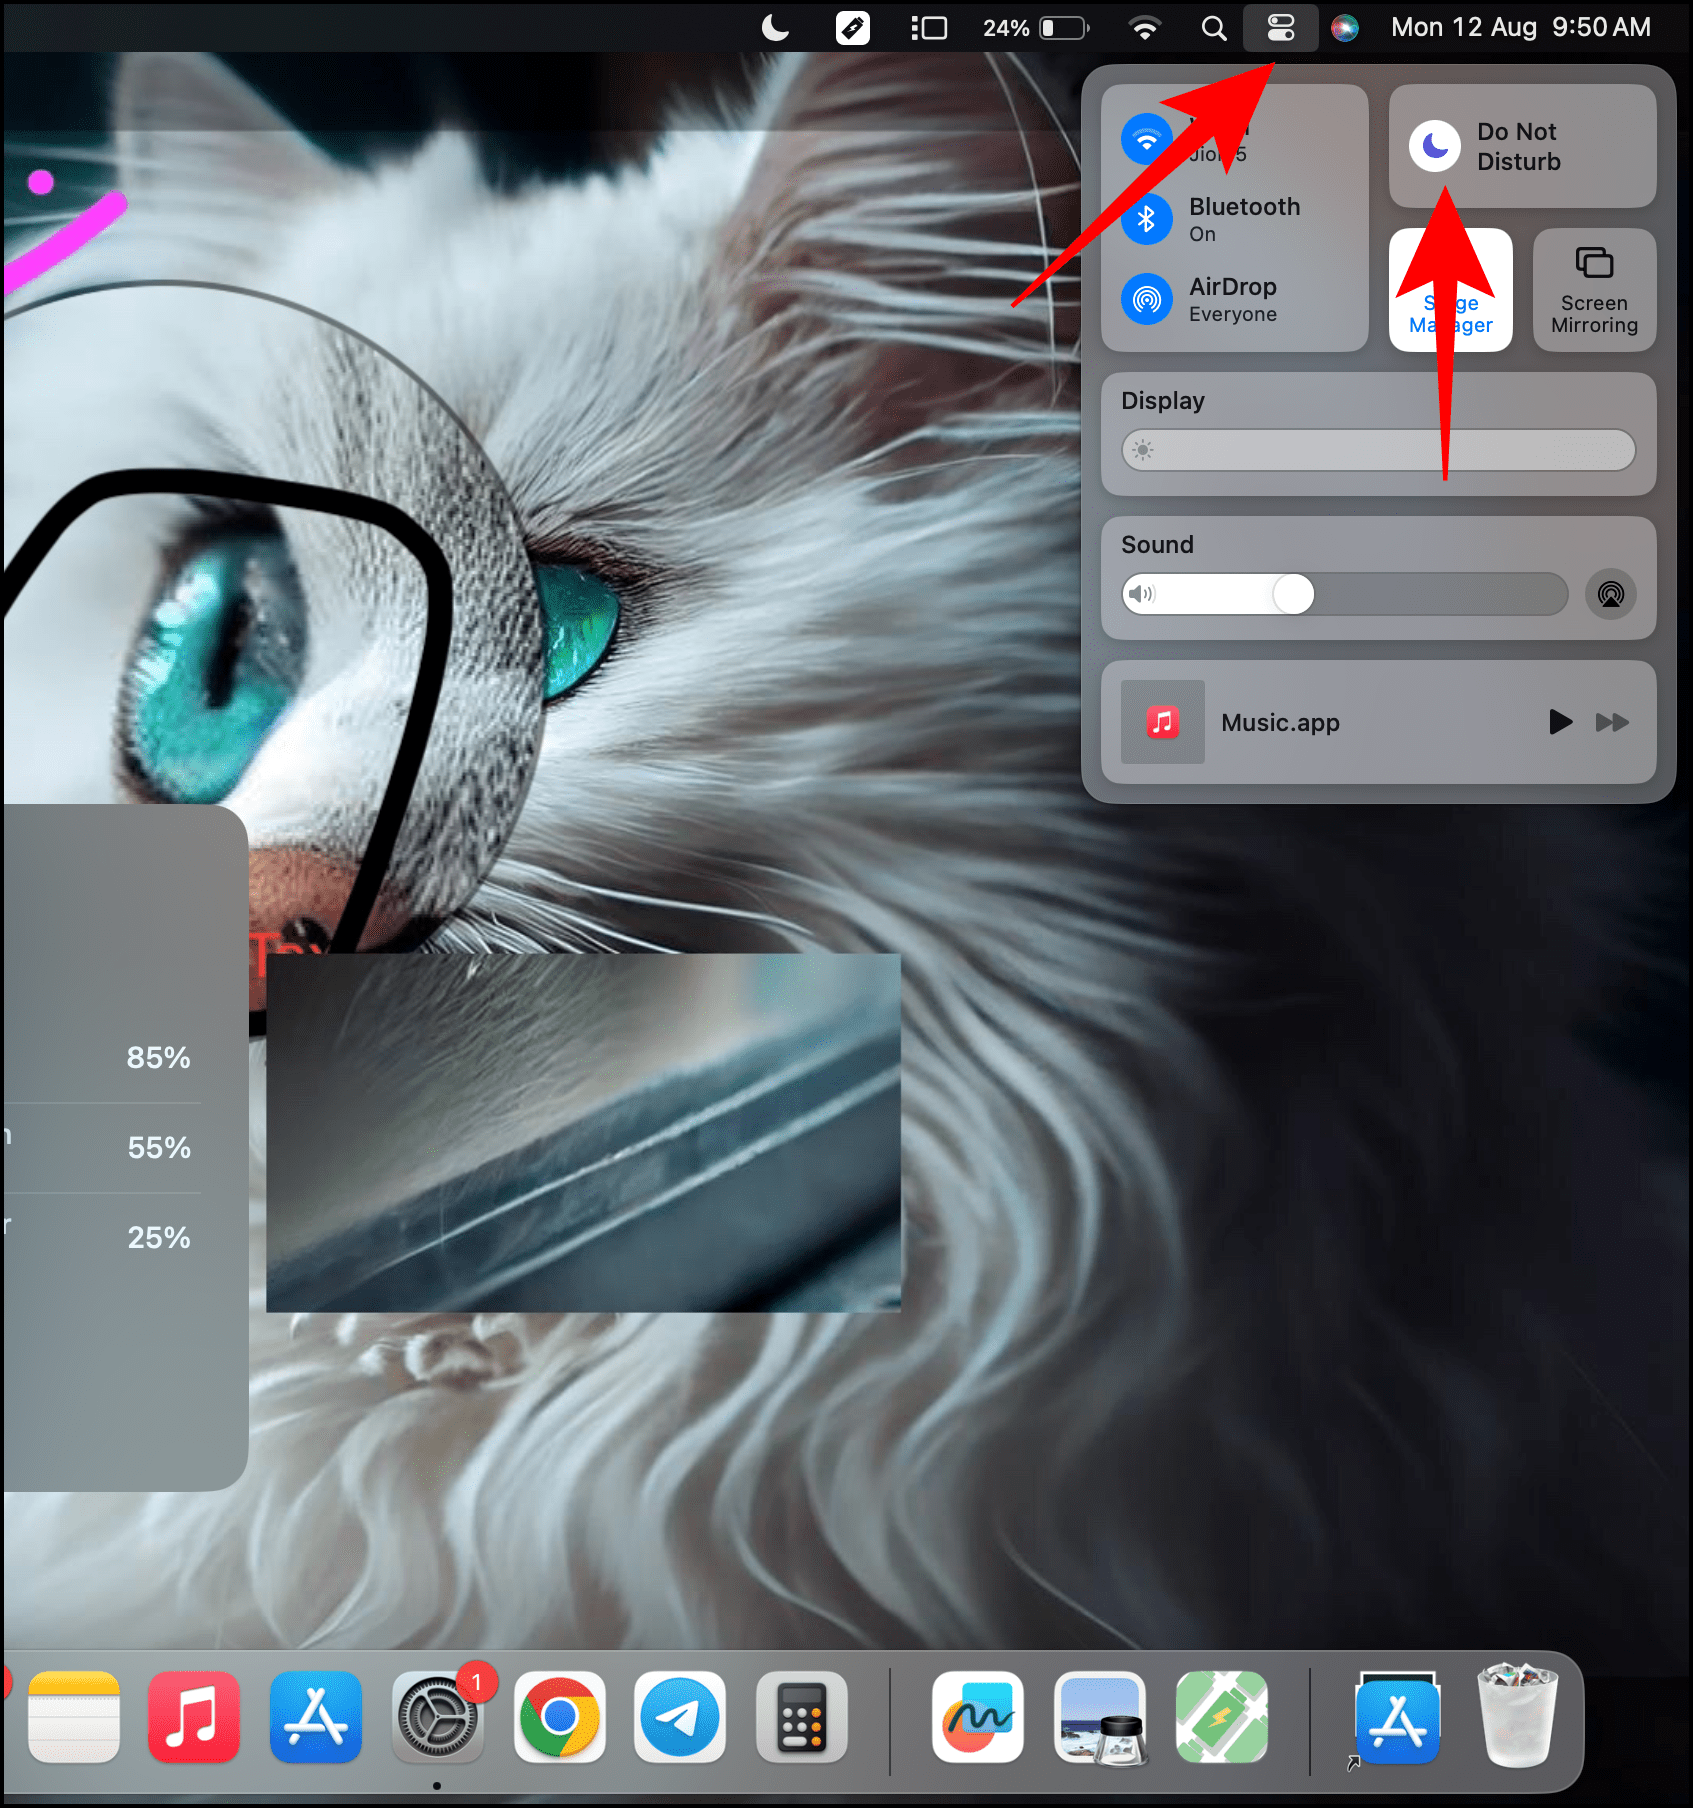Toggle Do Not Disturb mode
The height and width of the screenshot is (1808, 1693).
[x=1521, y=145]
